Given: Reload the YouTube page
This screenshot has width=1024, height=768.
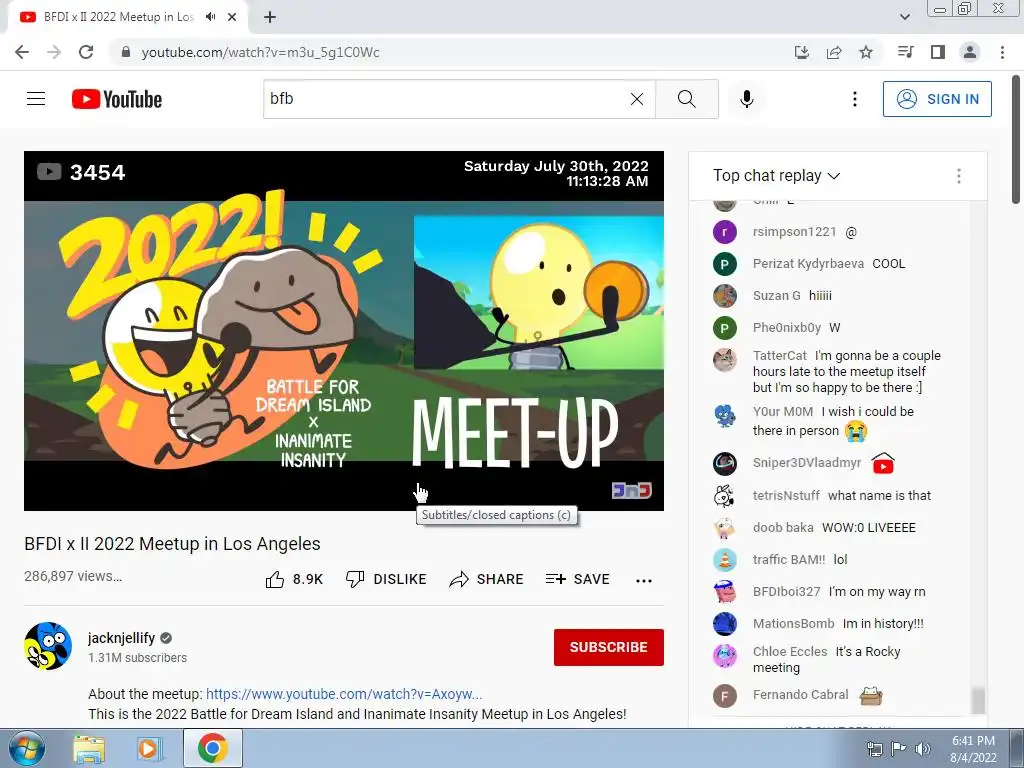Looking at the screenshot, I should point(86,52).
